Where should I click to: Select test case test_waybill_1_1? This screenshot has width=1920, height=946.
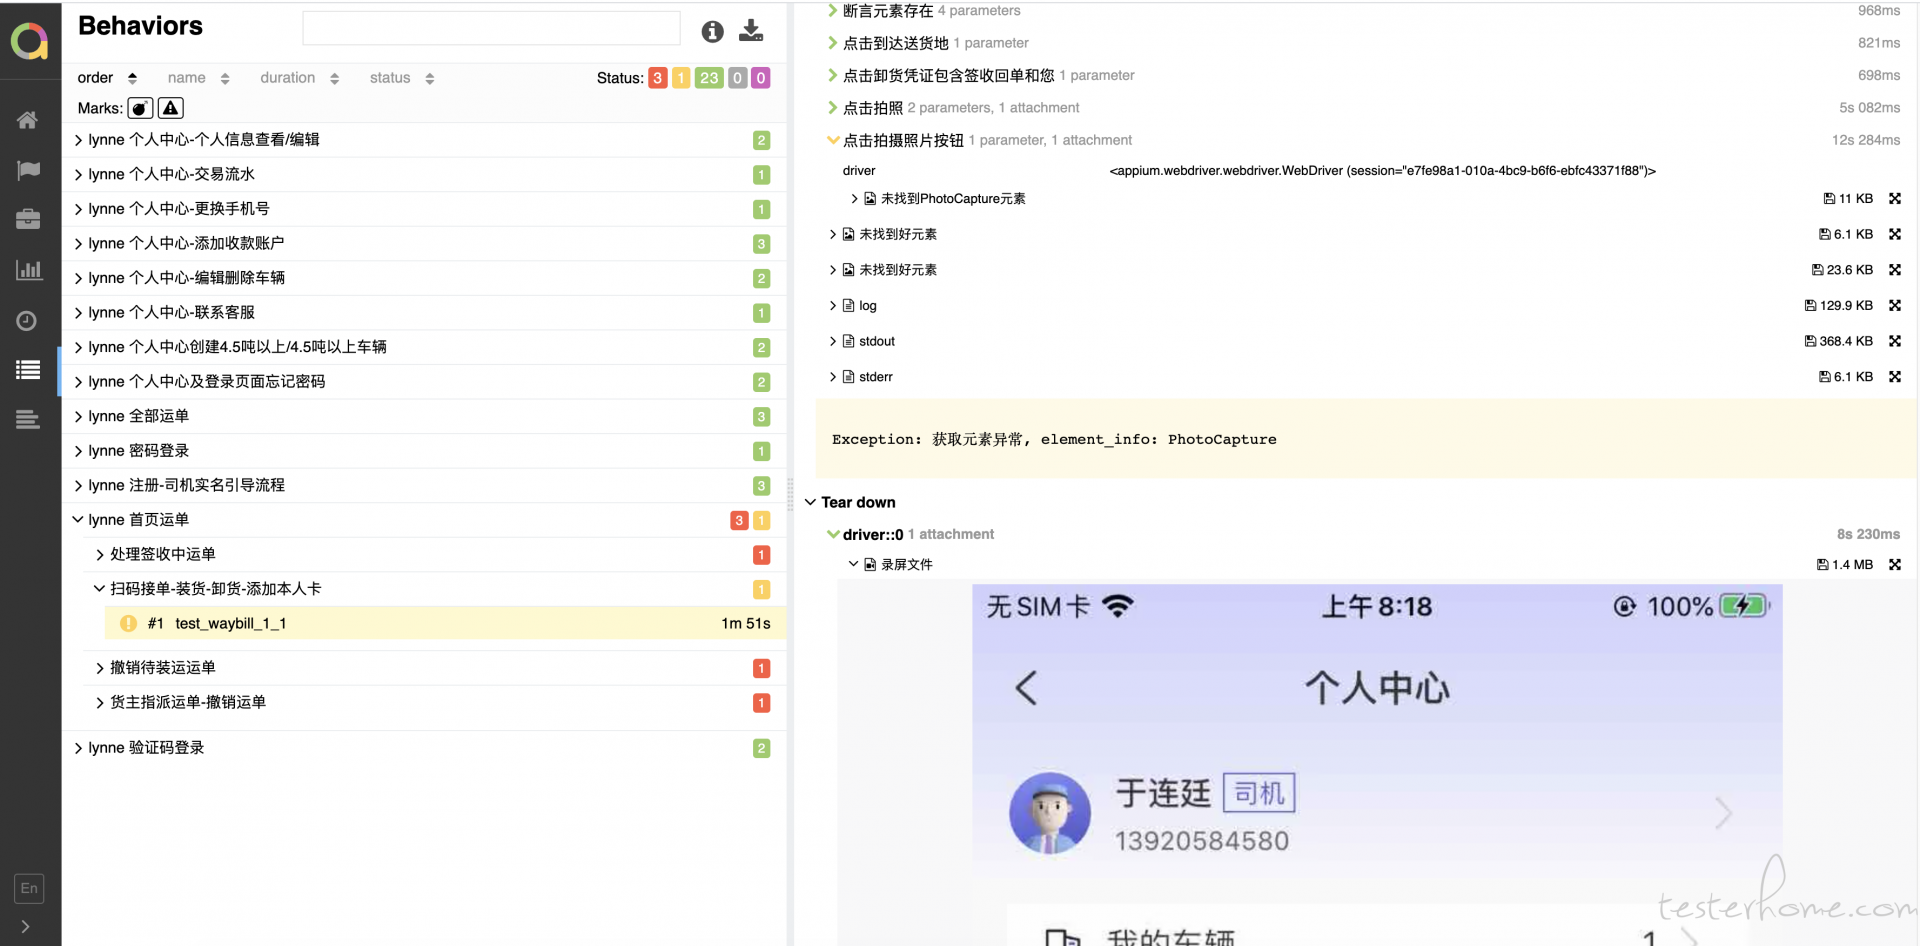(x=445, y=624)
